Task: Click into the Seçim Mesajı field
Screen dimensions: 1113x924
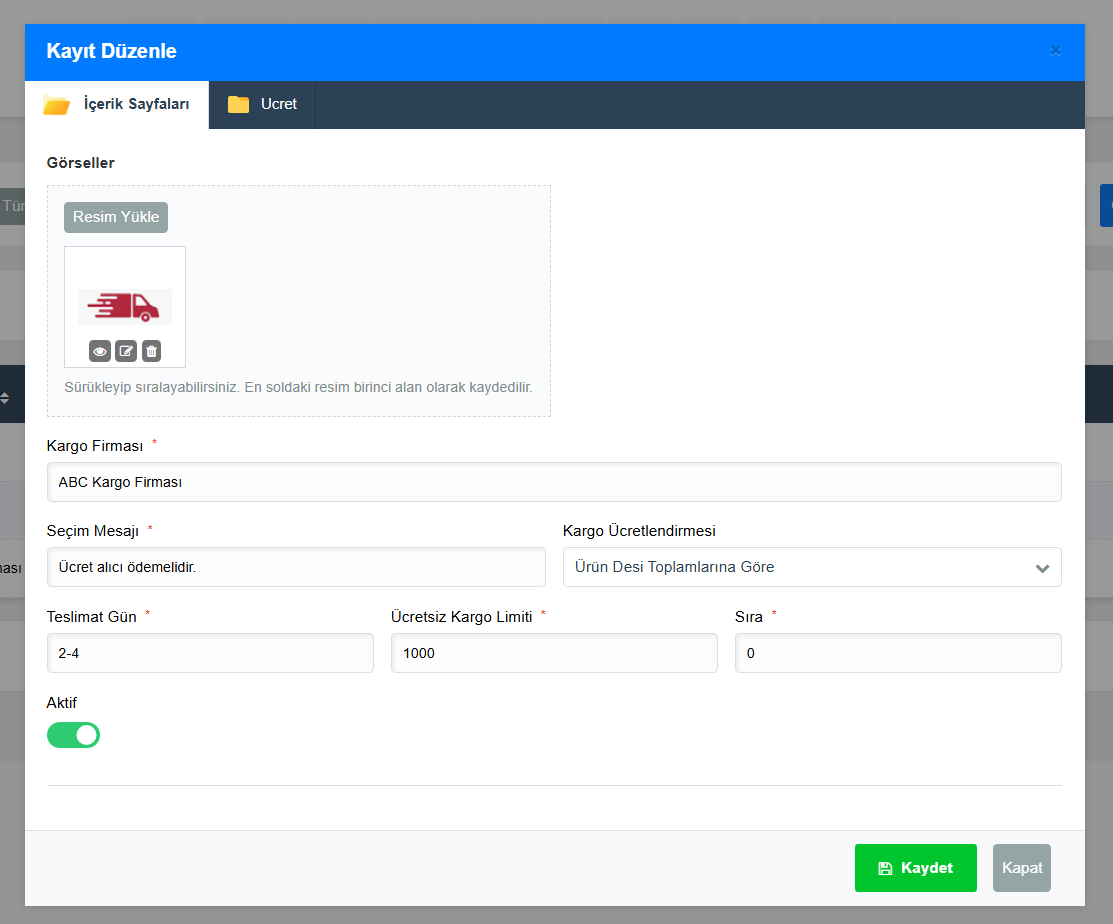Action: pyautogui.click(x=296, y=567)
